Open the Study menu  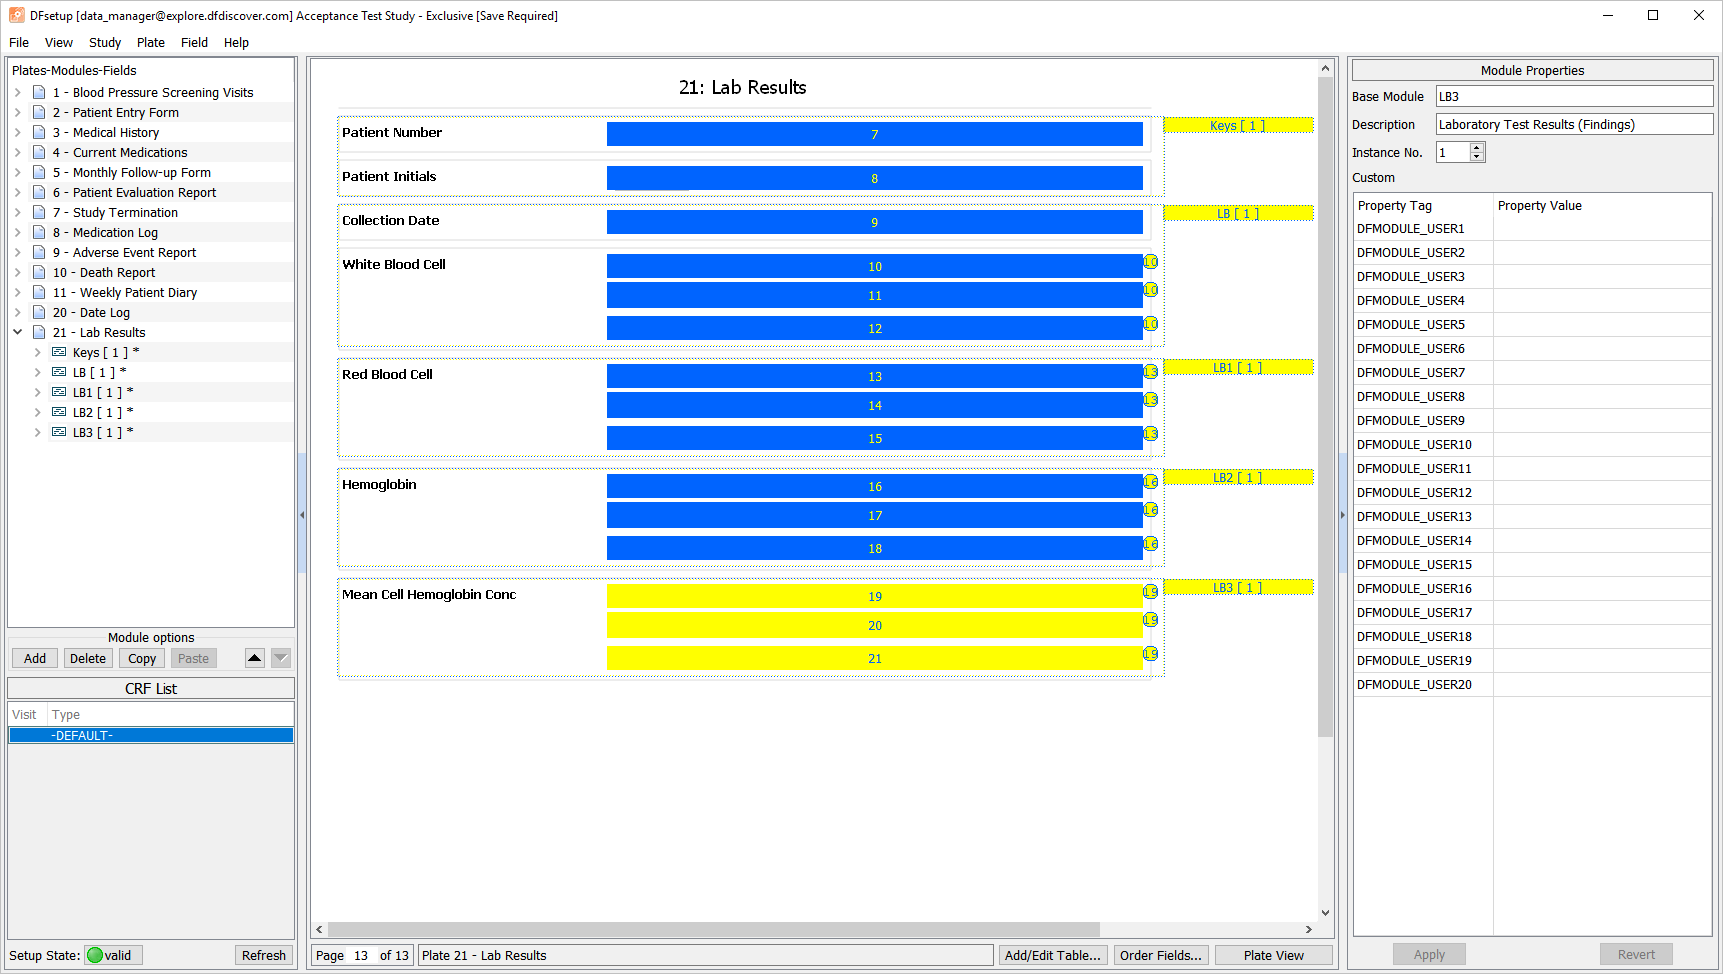(104, 42)
